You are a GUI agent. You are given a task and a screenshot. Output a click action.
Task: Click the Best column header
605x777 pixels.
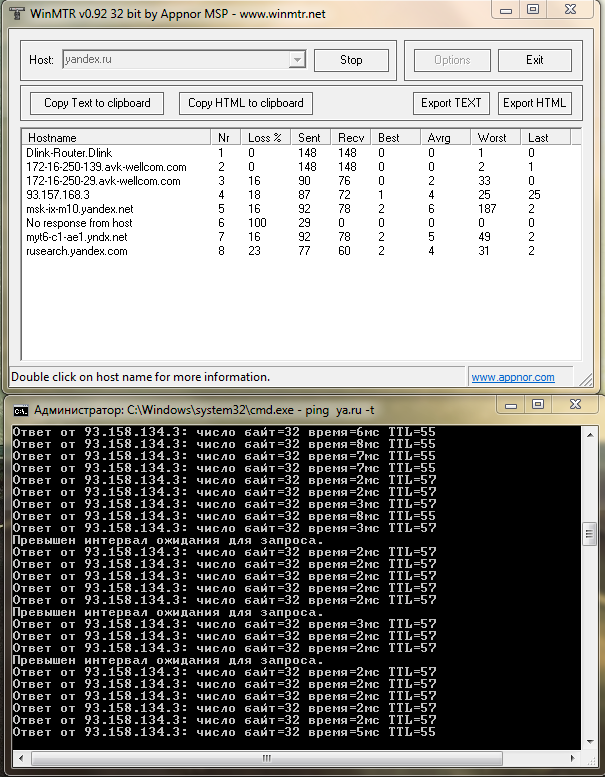[396, 137]
